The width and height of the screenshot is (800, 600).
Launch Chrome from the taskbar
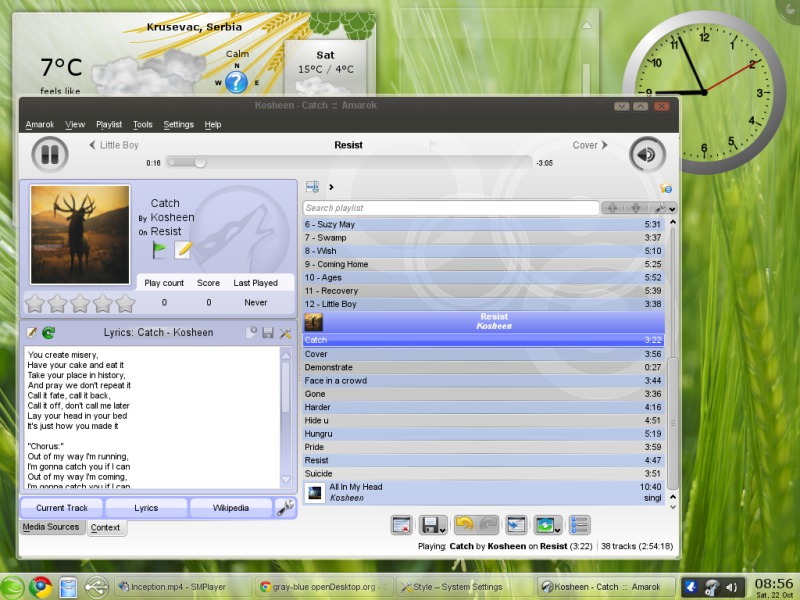pos(40,587)
